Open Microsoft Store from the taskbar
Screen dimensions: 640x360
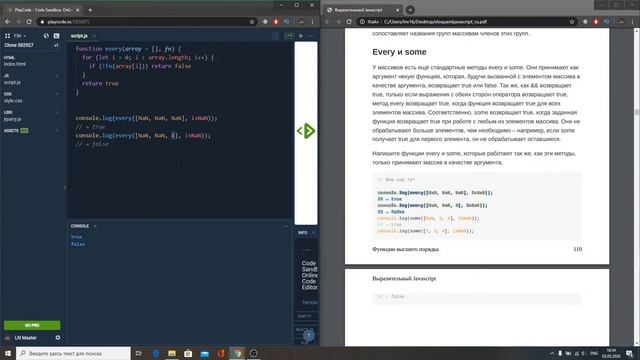[188, 353]
